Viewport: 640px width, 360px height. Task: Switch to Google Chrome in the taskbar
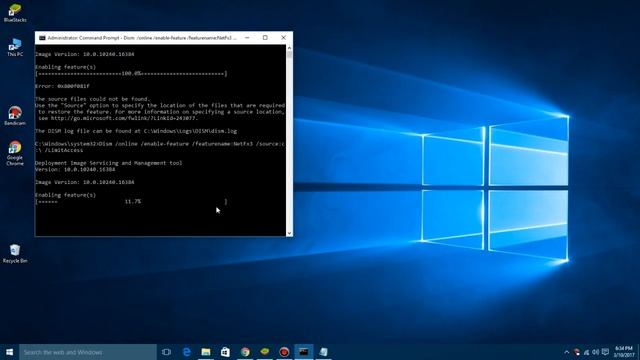[x=245, y=352]
